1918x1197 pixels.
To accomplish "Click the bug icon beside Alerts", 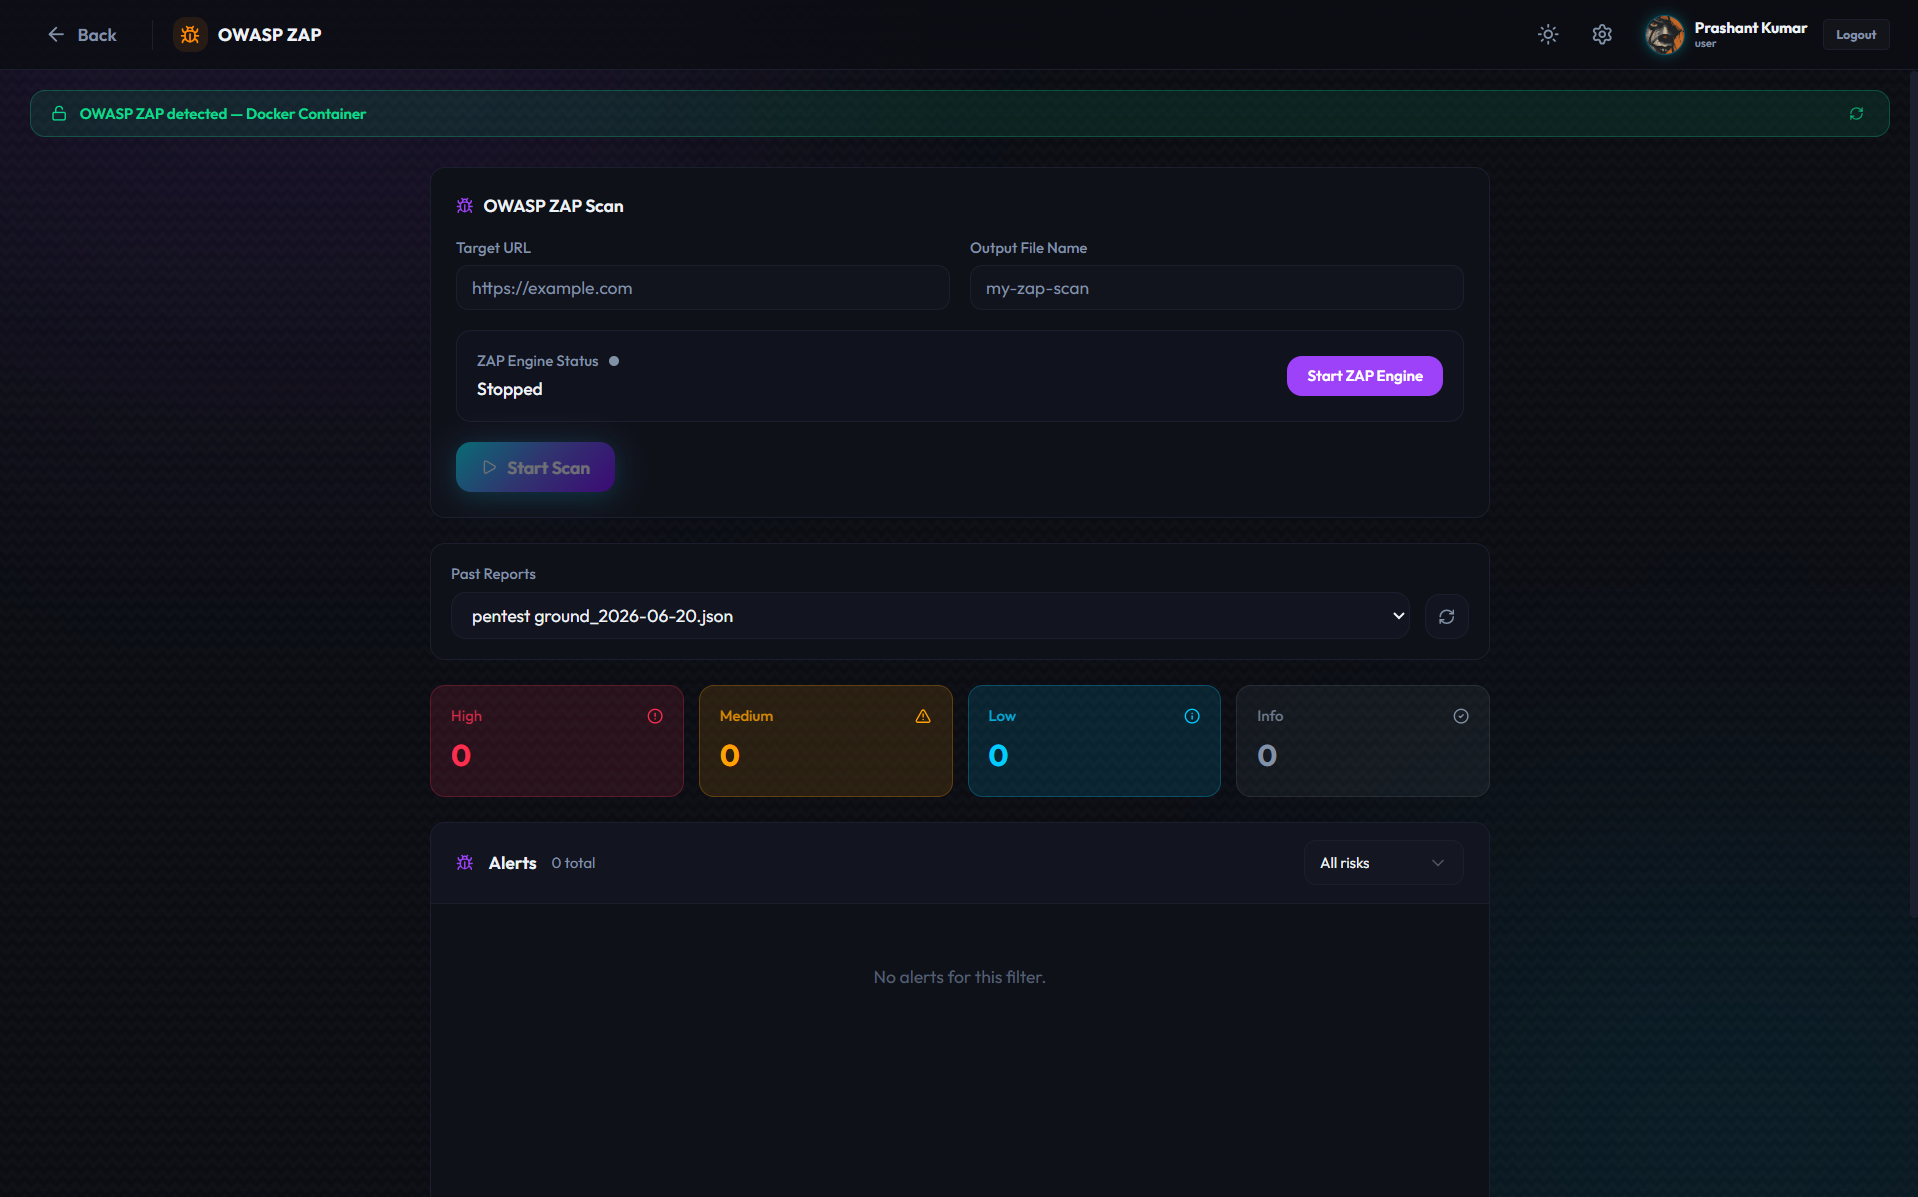I will point(465,862).
